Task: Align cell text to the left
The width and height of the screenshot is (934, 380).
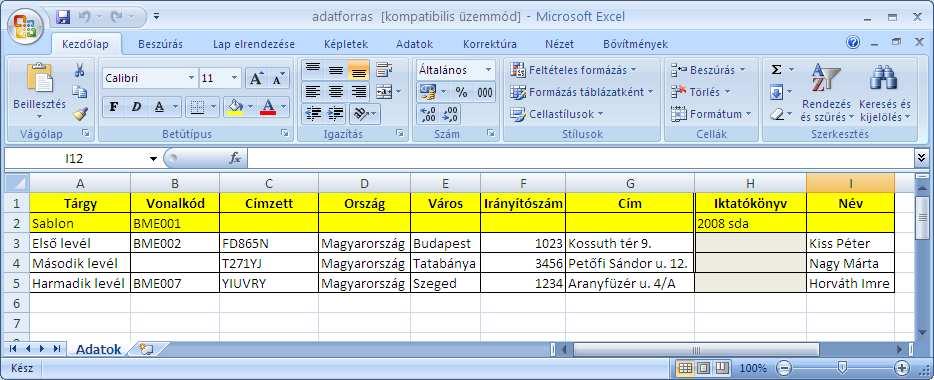Action: tap(313, 92)
